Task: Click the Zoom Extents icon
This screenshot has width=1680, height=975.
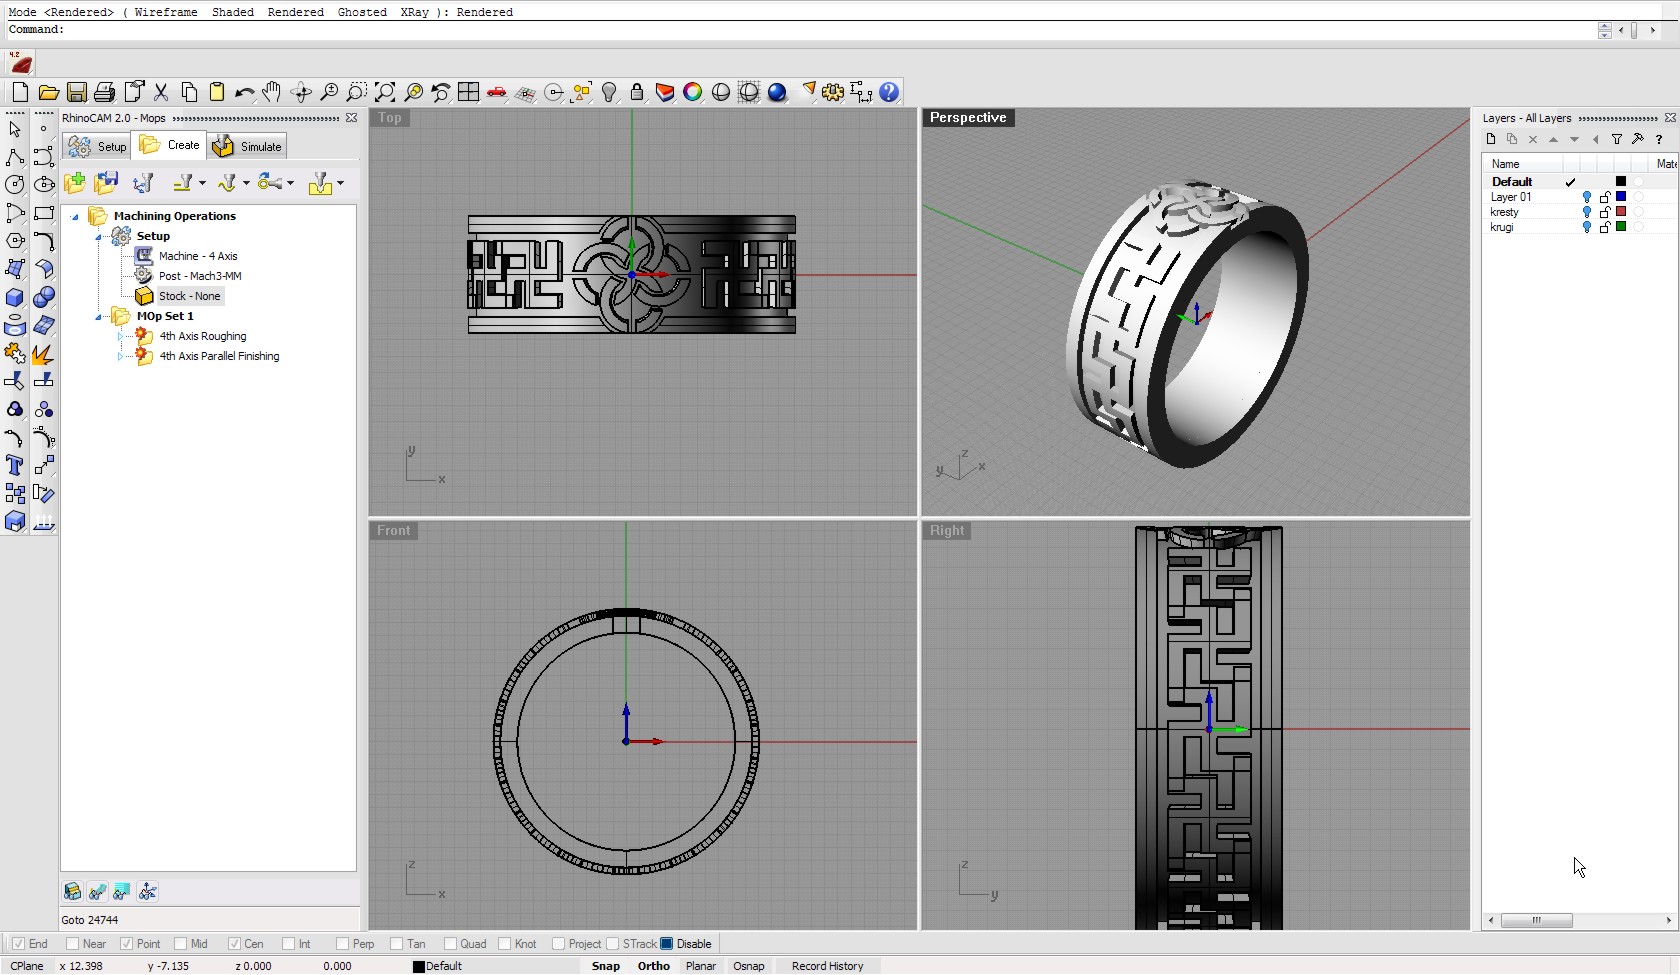Action: (385, 93)
